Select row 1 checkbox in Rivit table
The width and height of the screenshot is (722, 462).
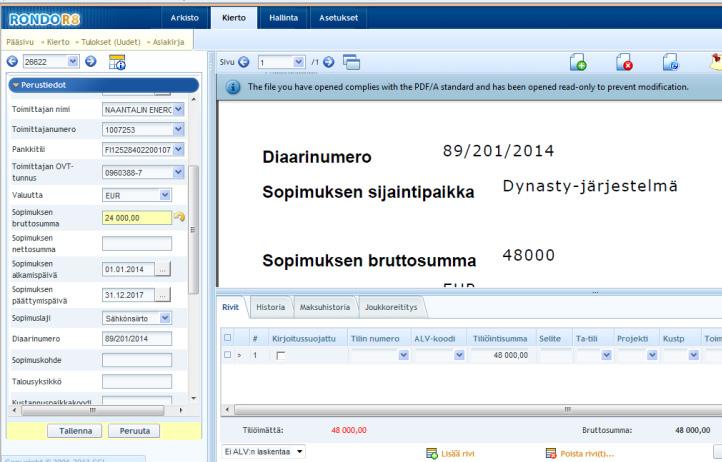(x=227, y=355)
